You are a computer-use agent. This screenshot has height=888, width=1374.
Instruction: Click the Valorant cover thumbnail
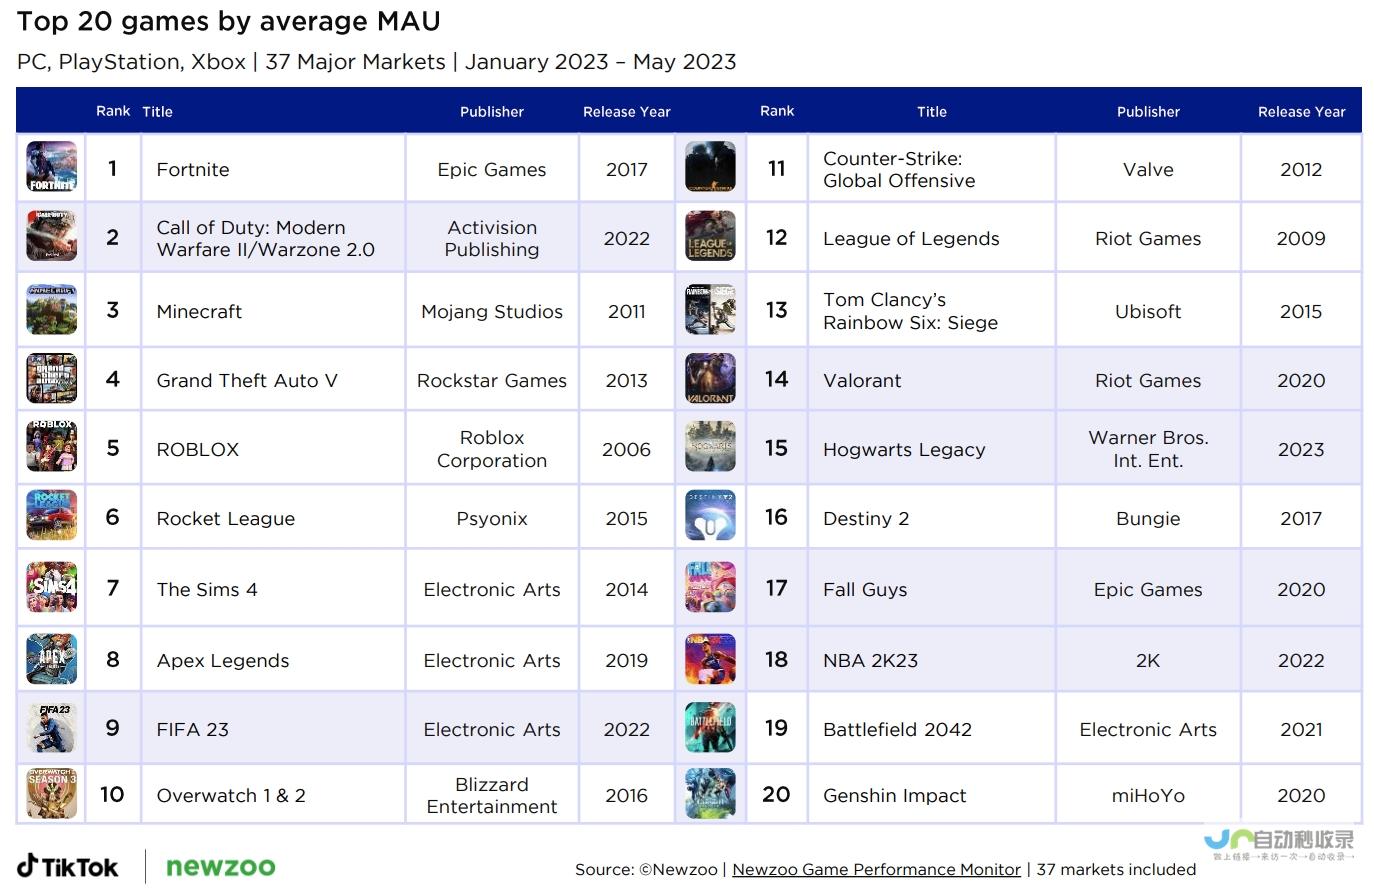coord(710,378)
